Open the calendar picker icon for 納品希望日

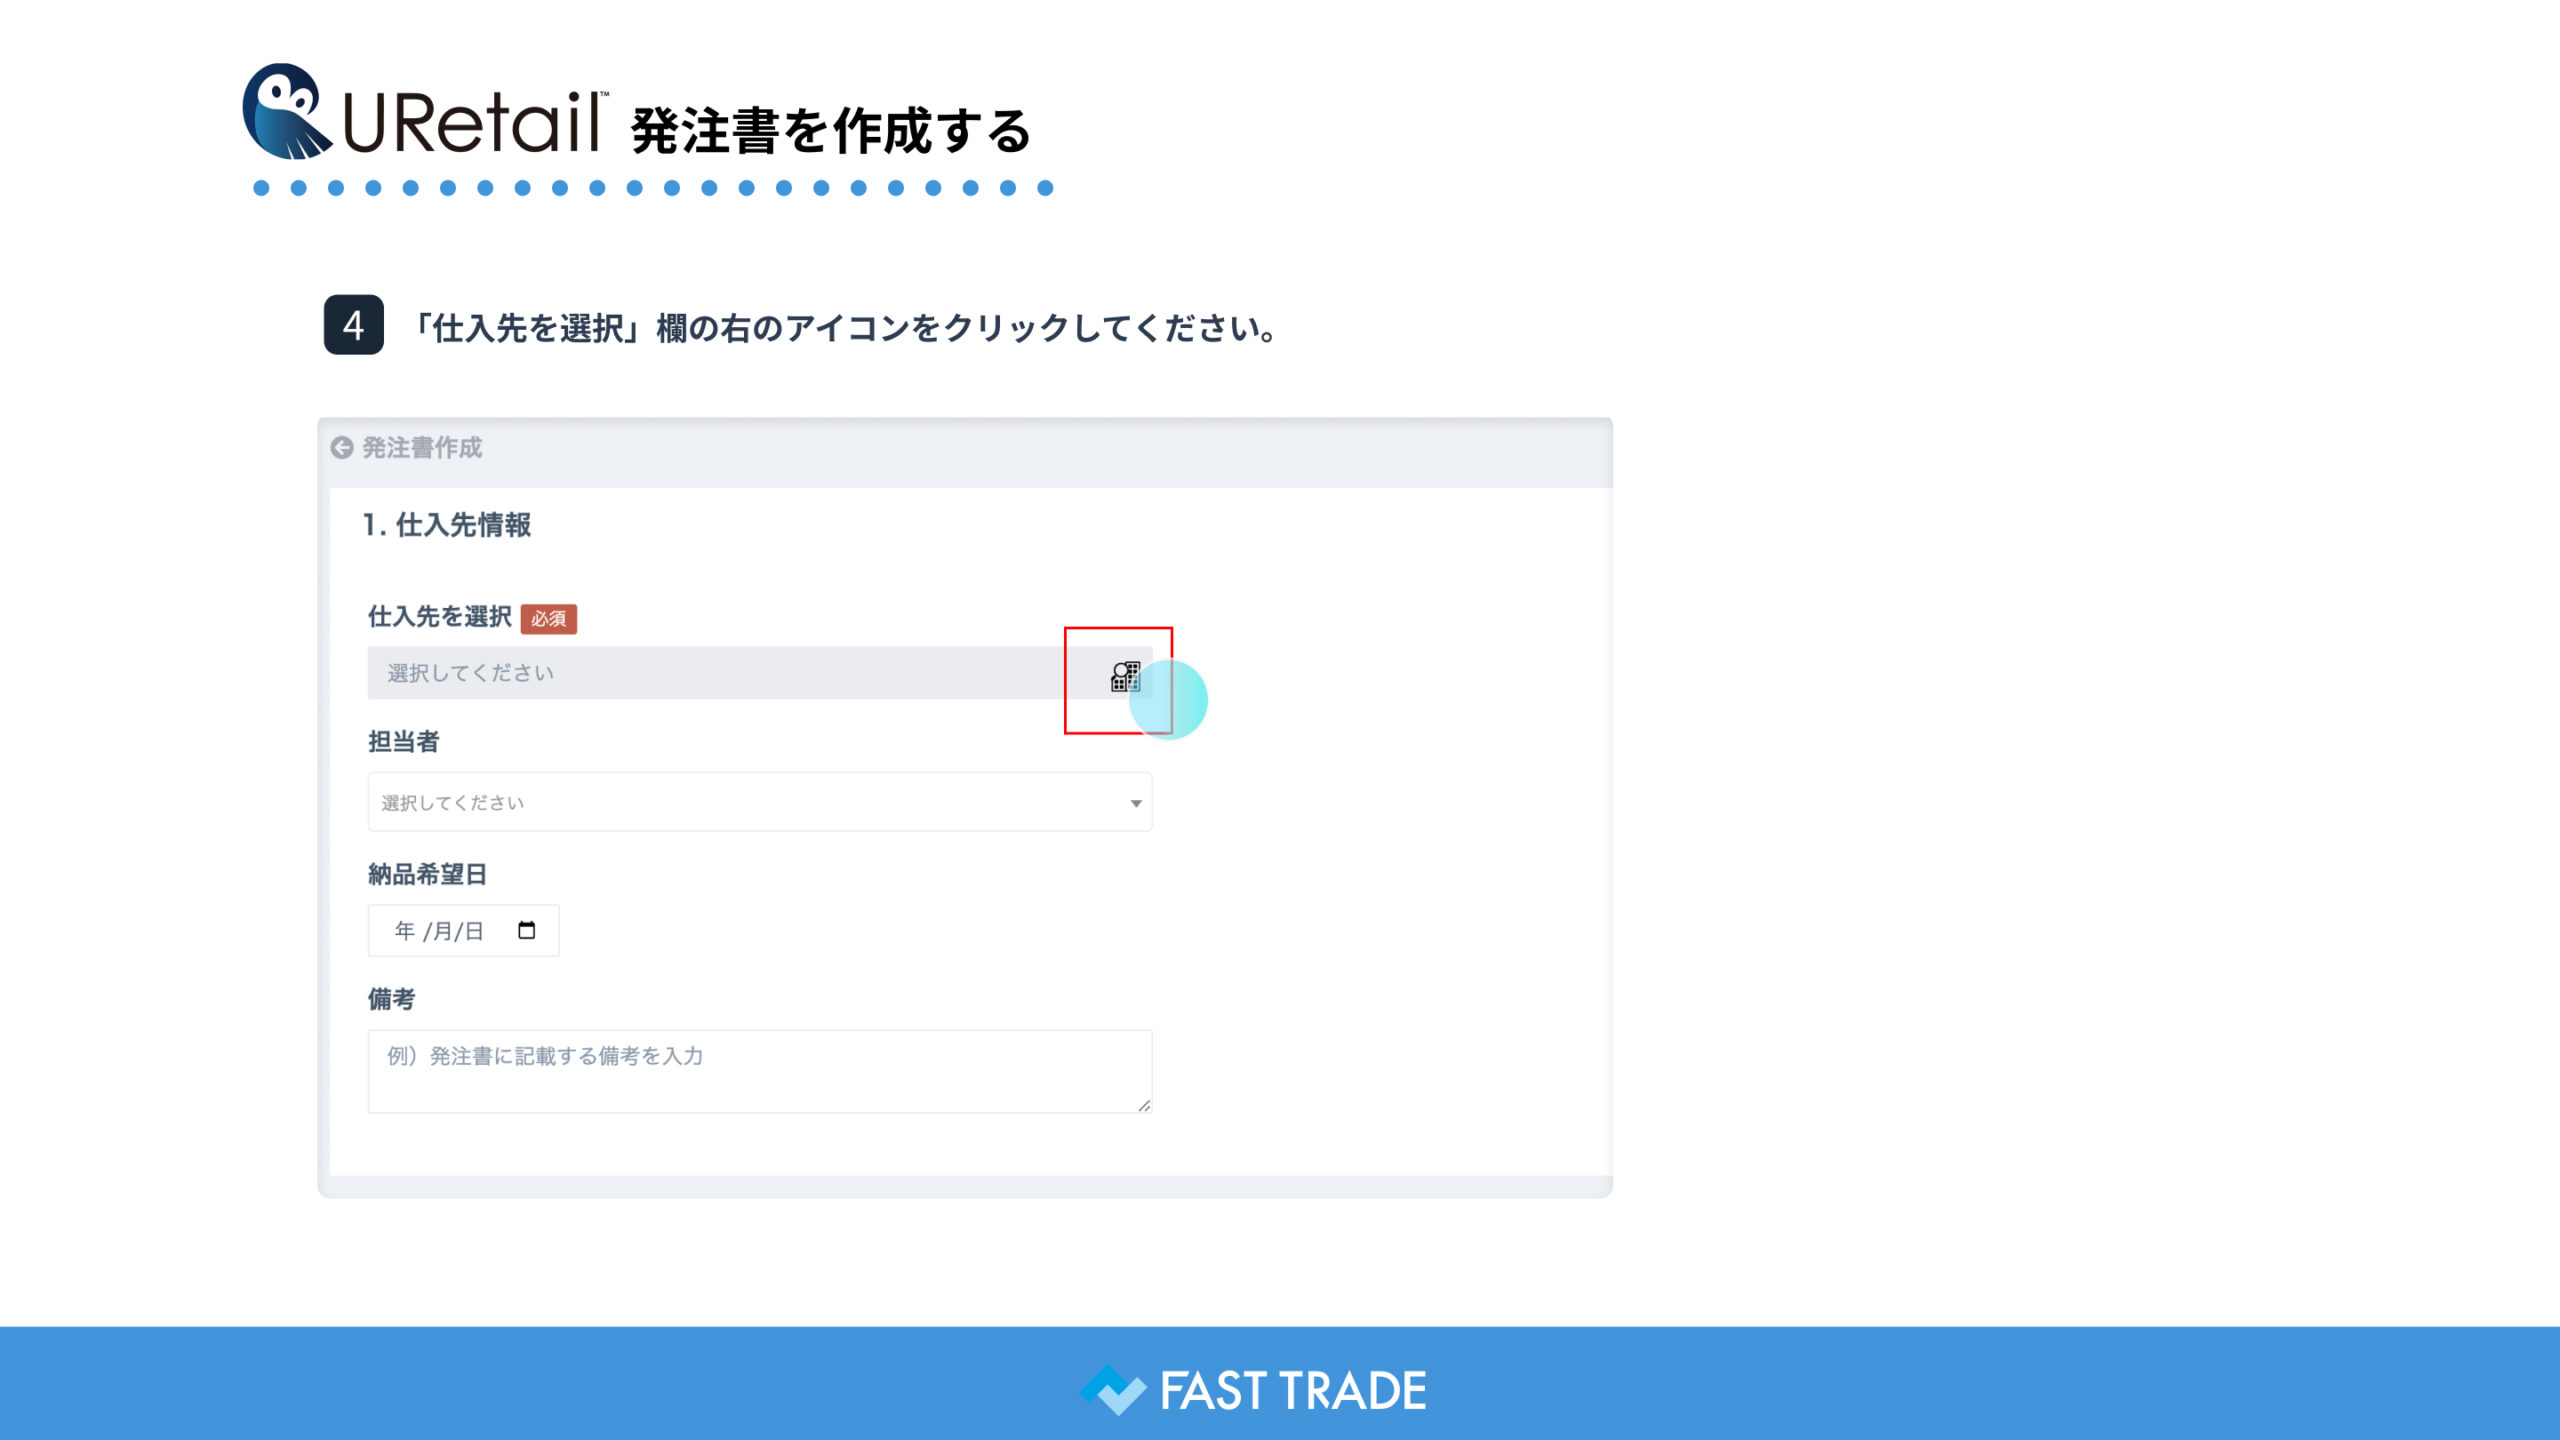526,931
